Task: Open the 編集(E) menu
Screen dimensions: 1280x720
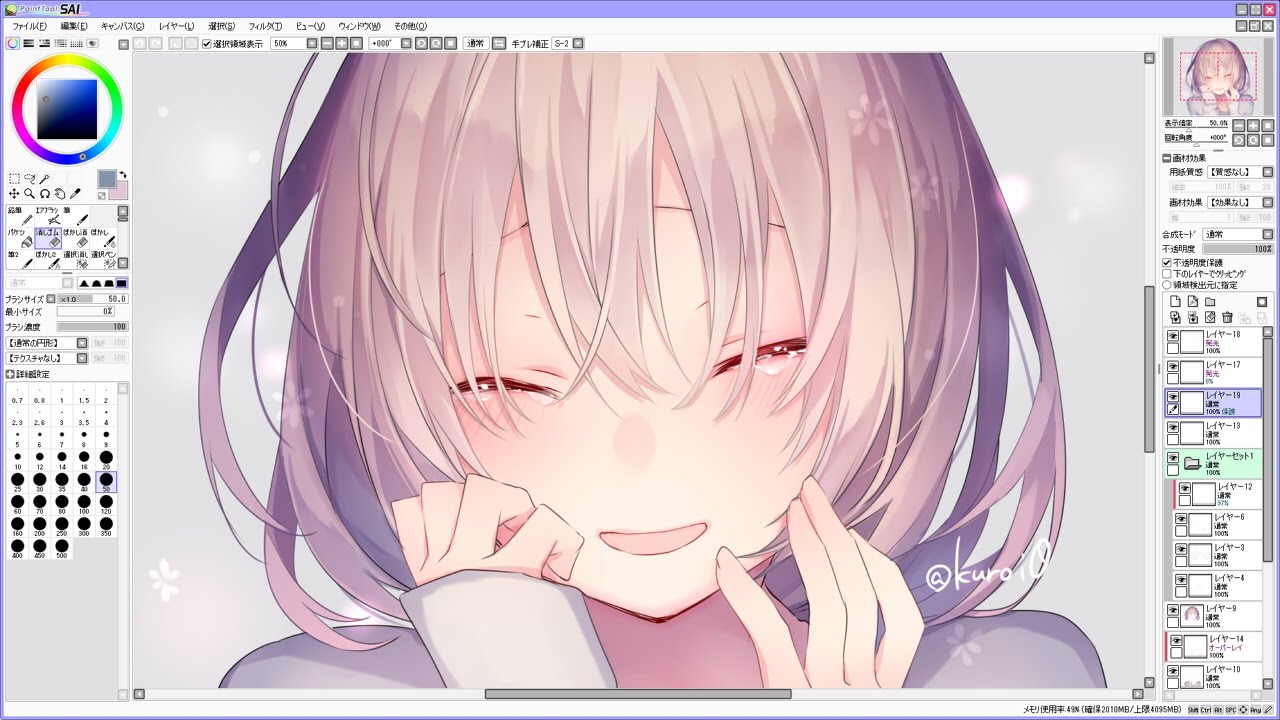Action: tap(73, 26)
